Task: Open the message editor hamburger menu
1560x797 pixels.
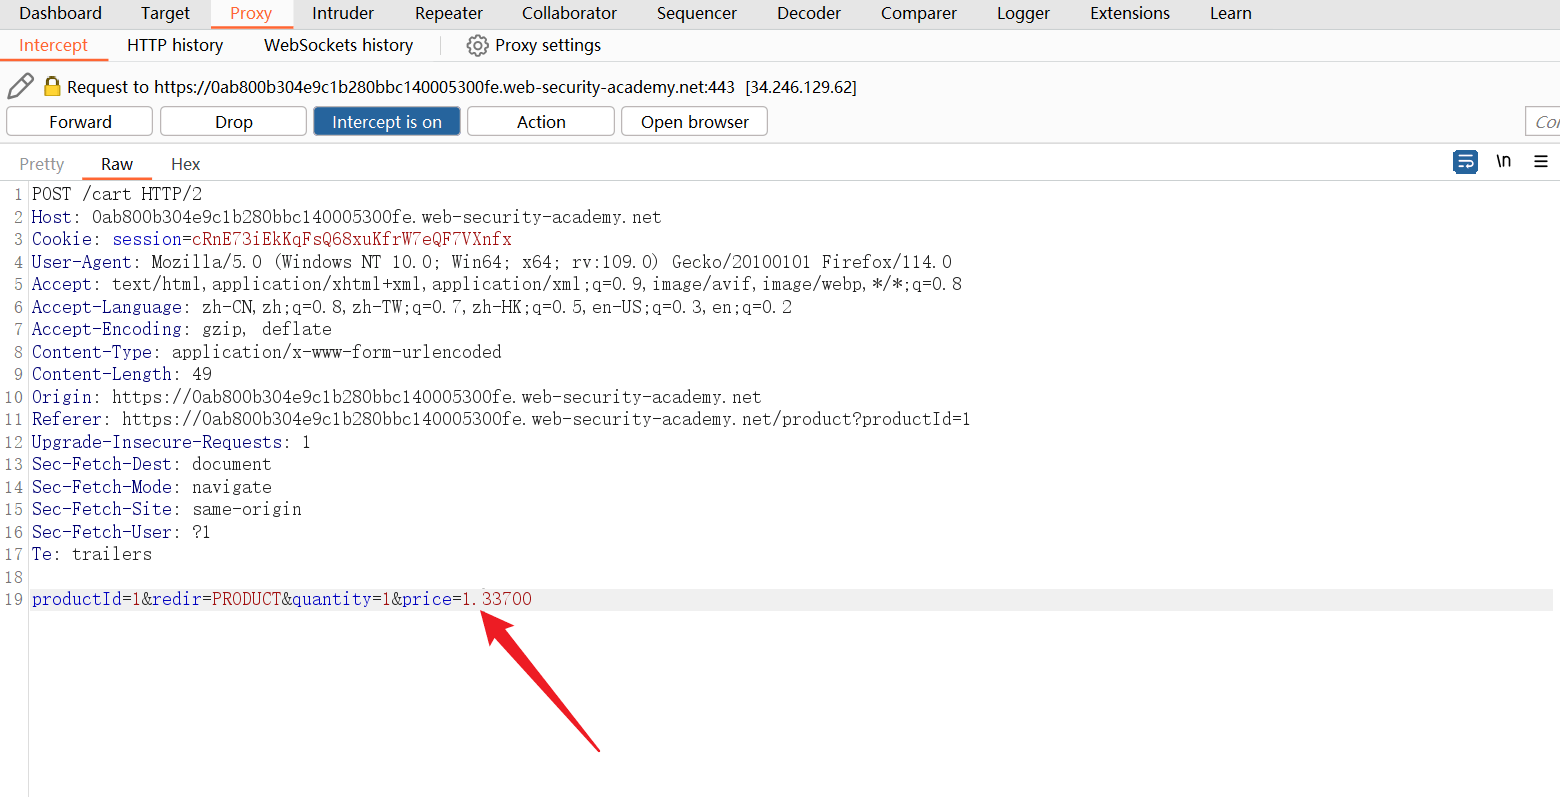Action: coord(1540,162)
